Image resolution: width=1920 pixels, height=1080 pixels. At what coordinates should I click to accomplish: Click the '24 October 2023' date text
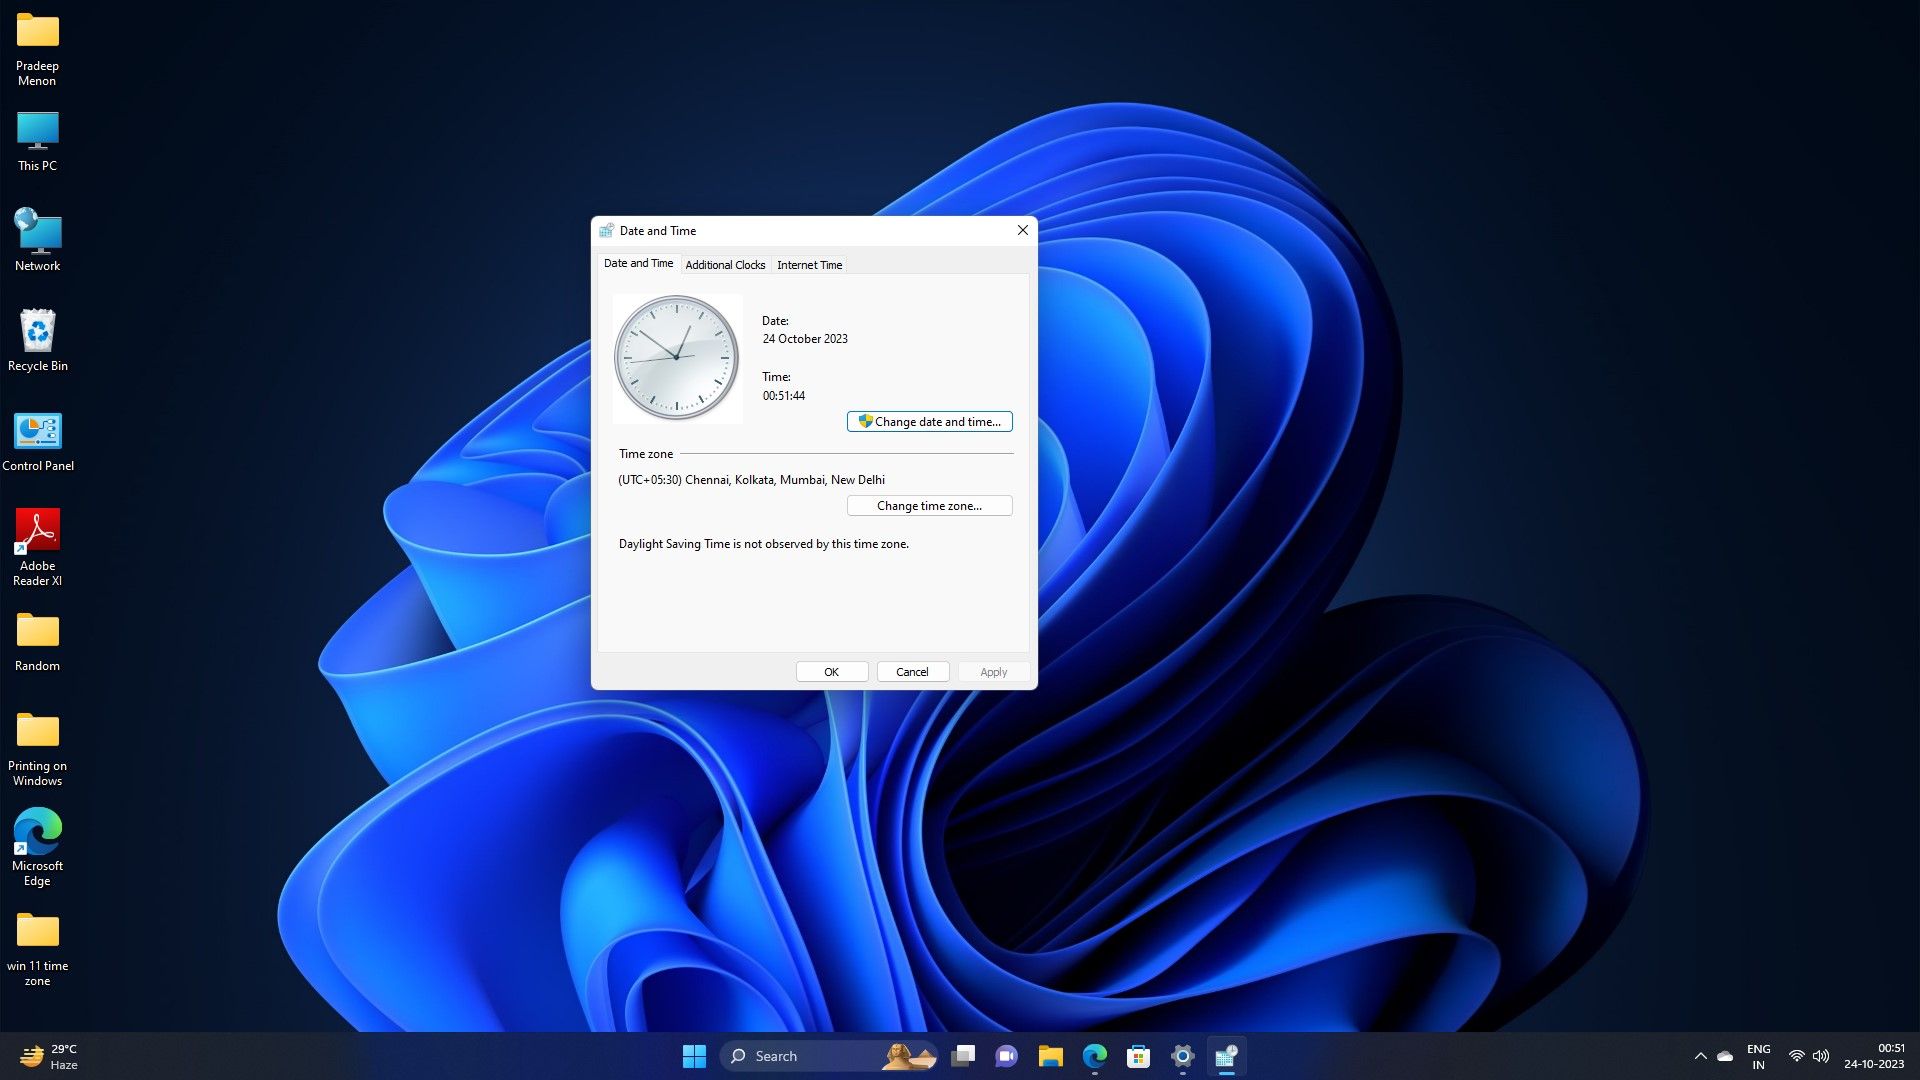(805, 339)
